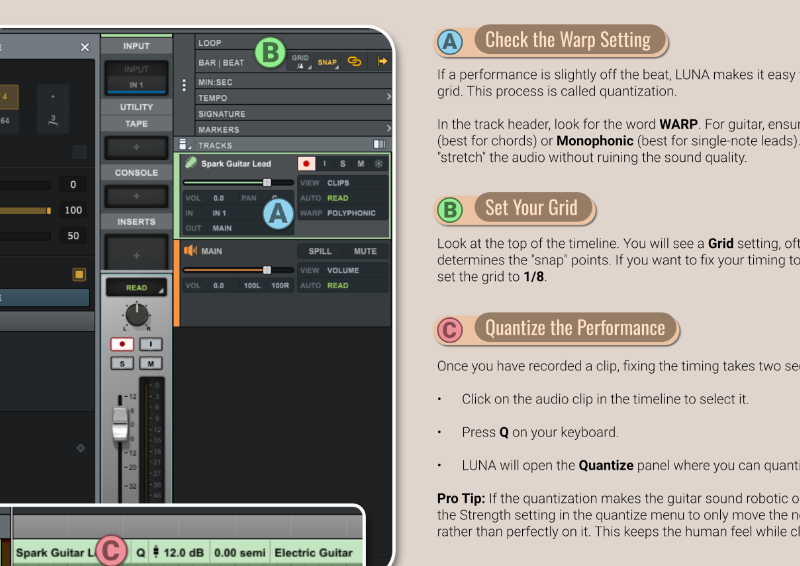Click the value field showing 0 in quantize panel
Viewport: 800px width, 566px height.
click(73, 184)
